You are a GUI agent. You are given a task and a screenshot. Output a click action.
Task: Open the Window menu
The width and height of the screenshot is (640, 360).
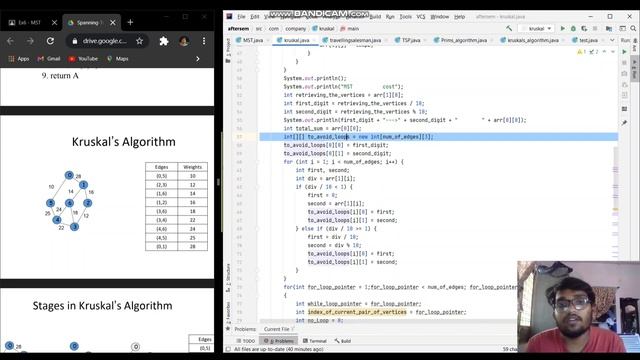440,17
